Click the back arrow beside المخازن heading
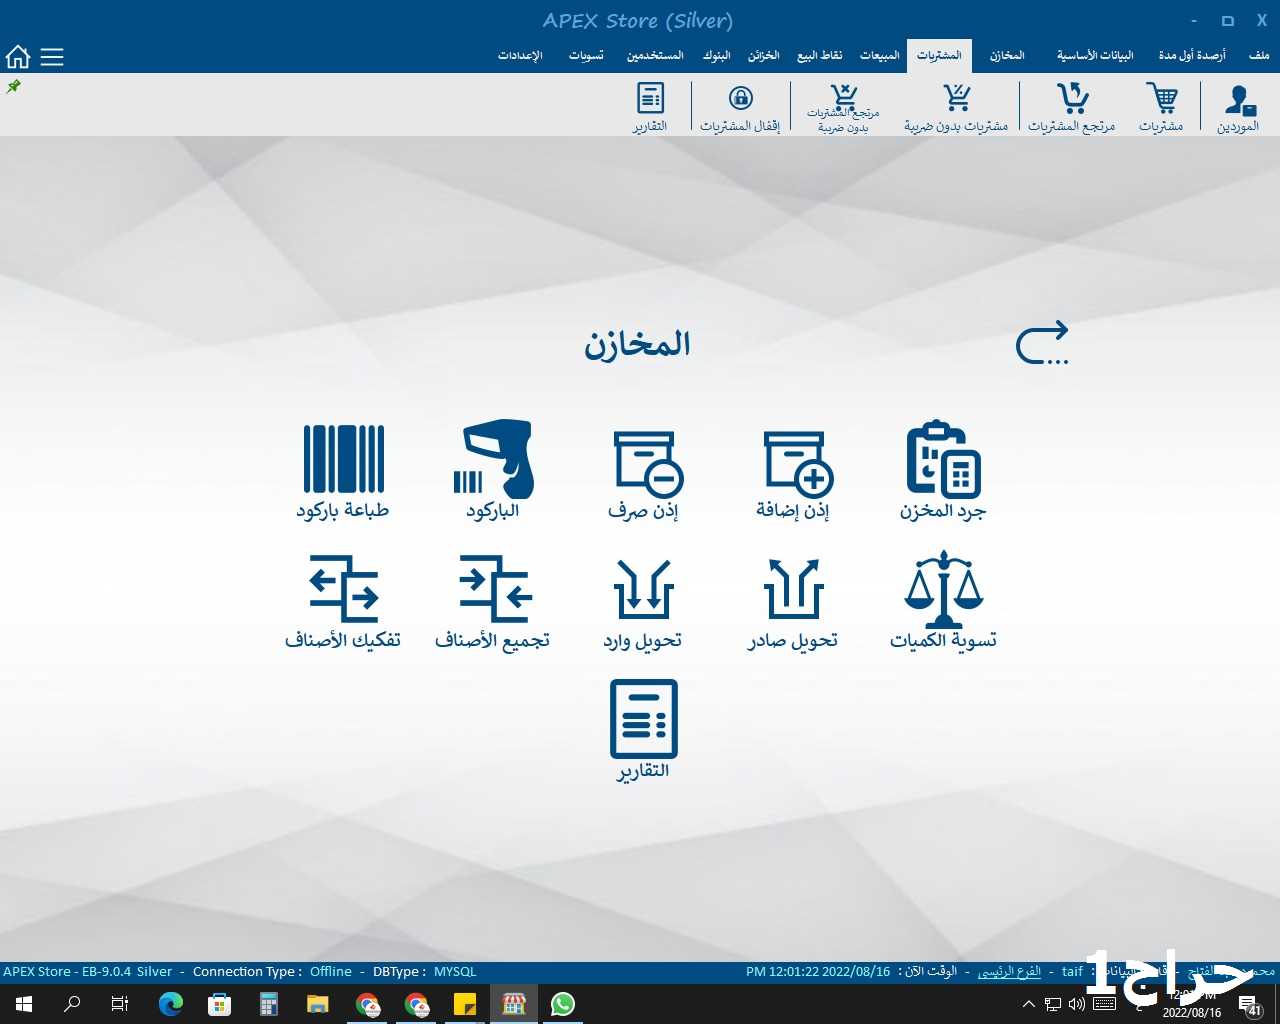The height and width of the screenshot is (1024, 1280). pos(1042,344)
